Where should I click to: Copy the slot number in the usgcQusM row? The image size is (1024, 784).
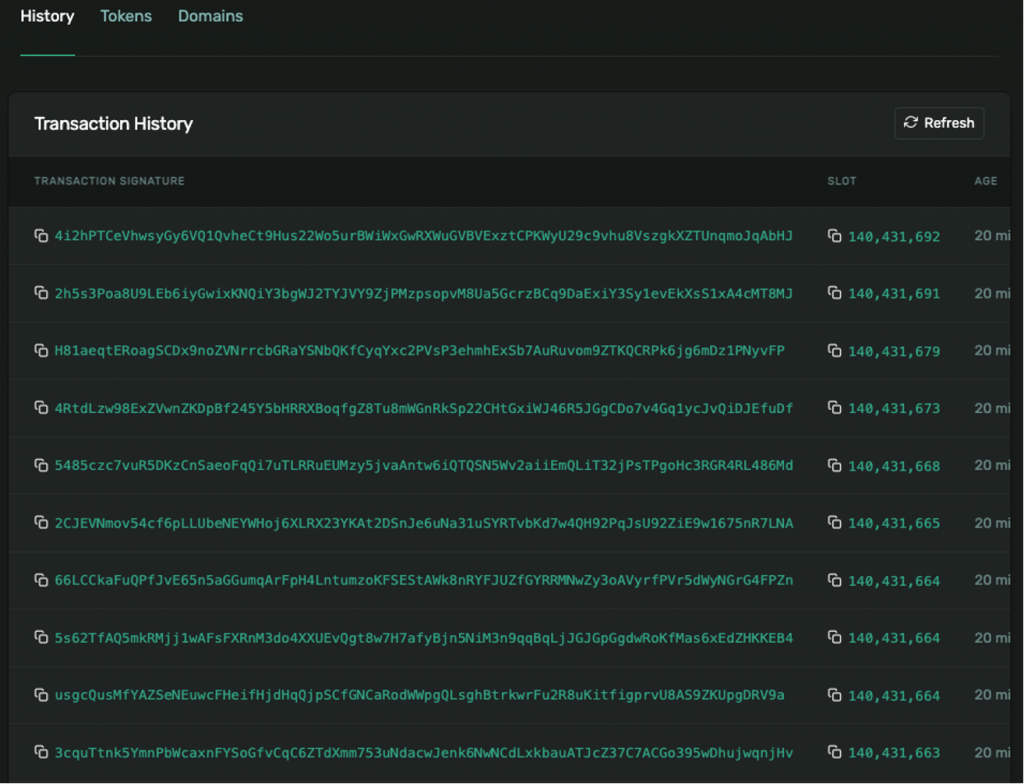tap(835, 695)
